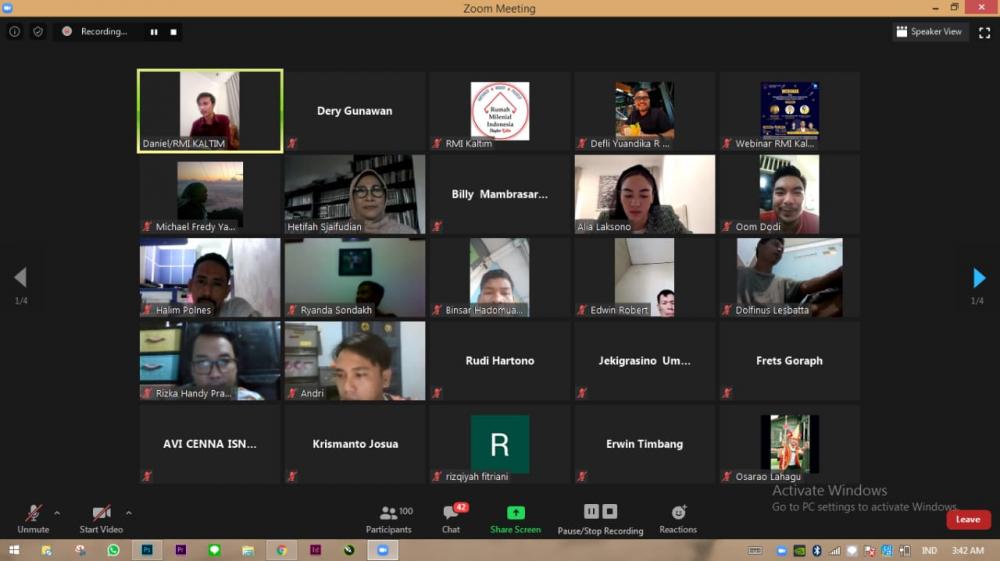Click the muted mic icon on Dery Gunawan
The height and width of the screenshot is (561, 1000).
pyautogui.click(x=292, y=143)
